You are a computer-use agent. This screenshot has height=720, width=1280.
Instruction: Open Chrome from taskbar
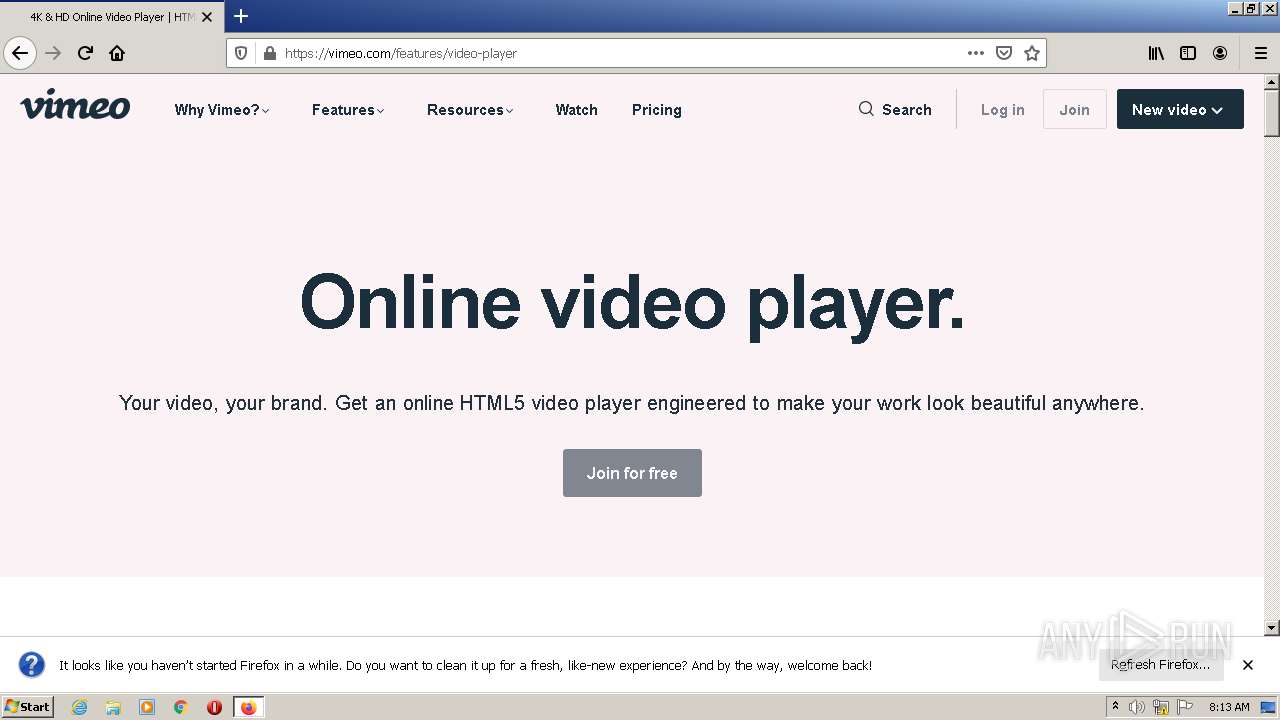181,707
